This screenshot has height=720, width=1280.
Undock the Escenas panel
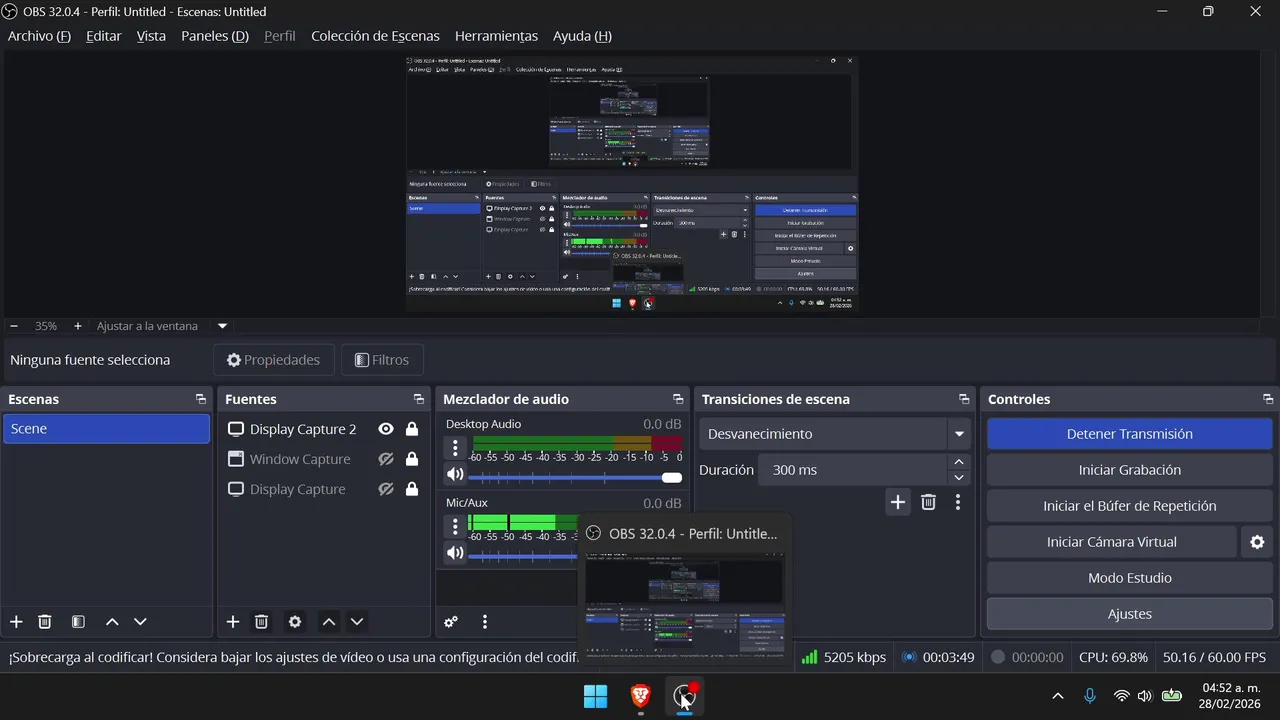(x=201, y=399)
